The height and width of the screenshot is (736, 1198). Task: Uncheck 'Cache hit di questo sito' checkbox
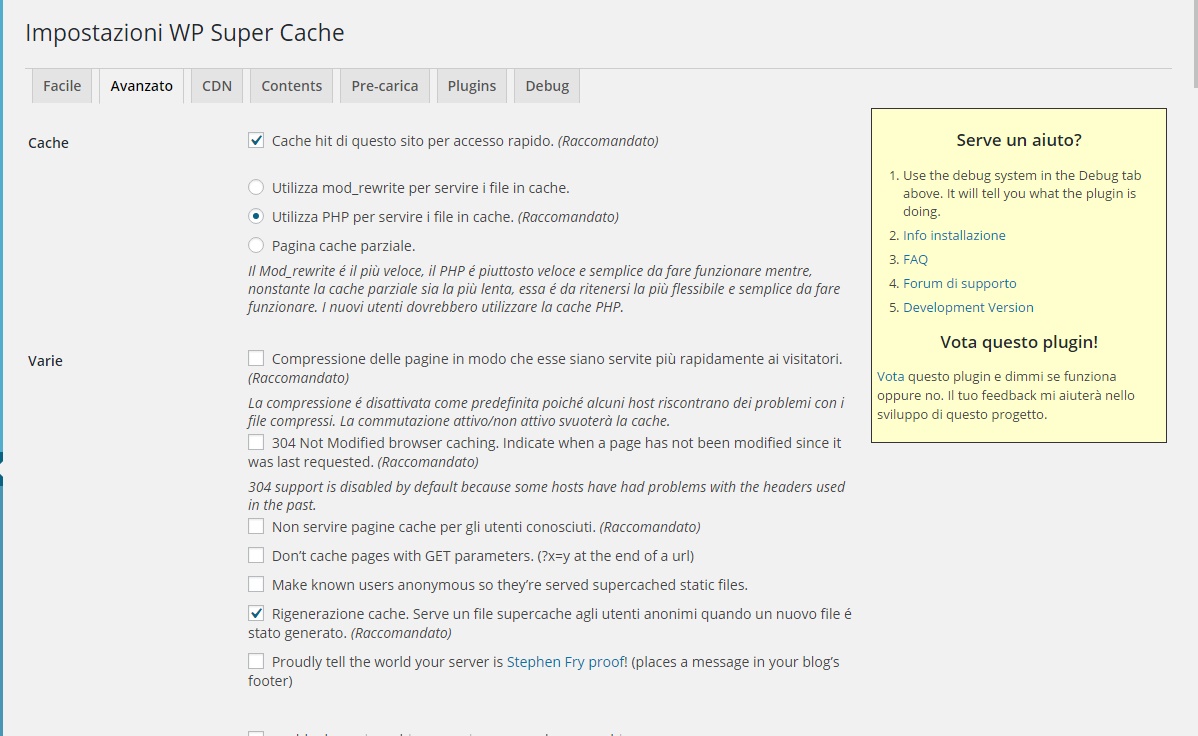click(256, 140)
